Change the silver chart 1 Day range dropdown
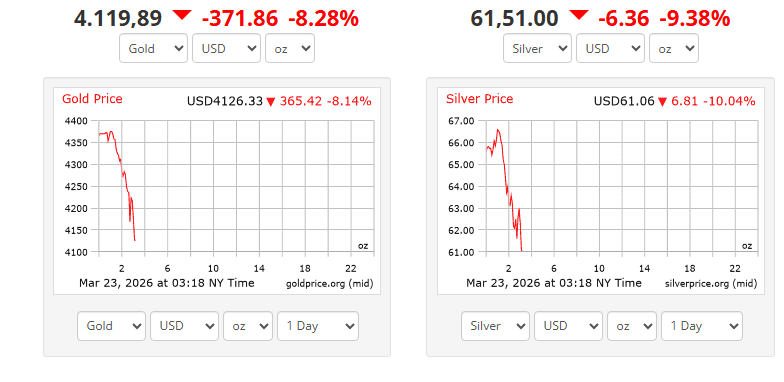 (702, 326)
